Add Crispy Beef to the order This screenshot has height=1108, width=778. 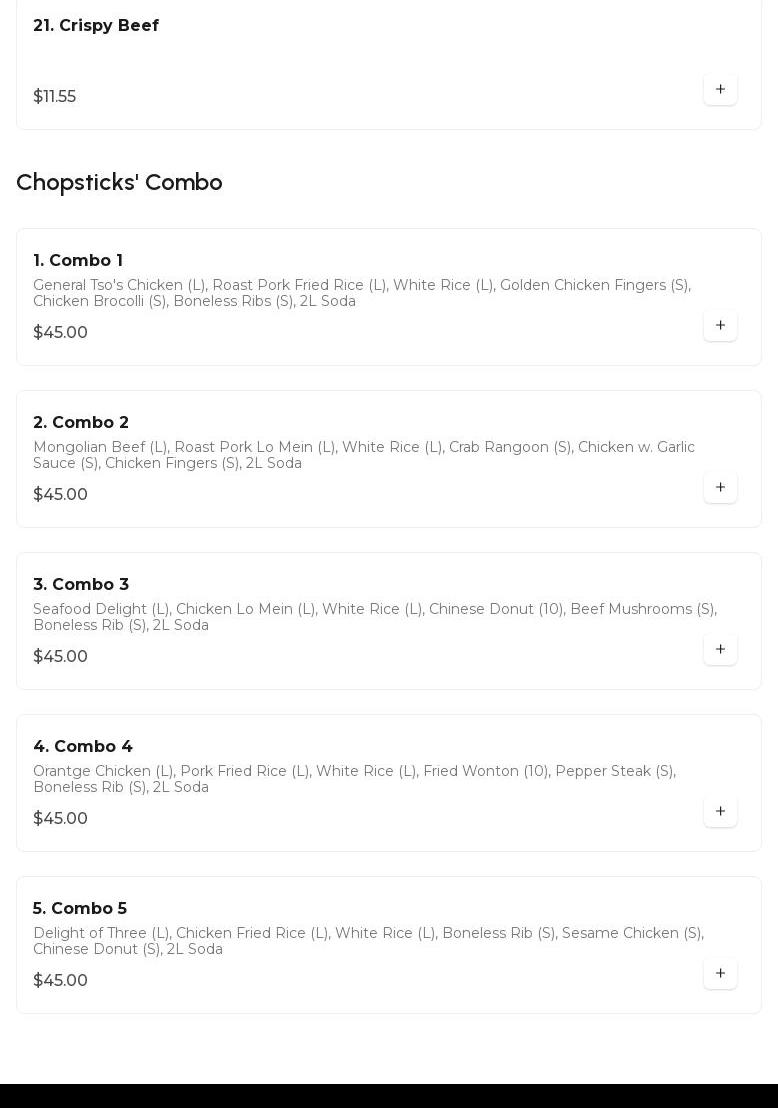[x=720, y=89]
